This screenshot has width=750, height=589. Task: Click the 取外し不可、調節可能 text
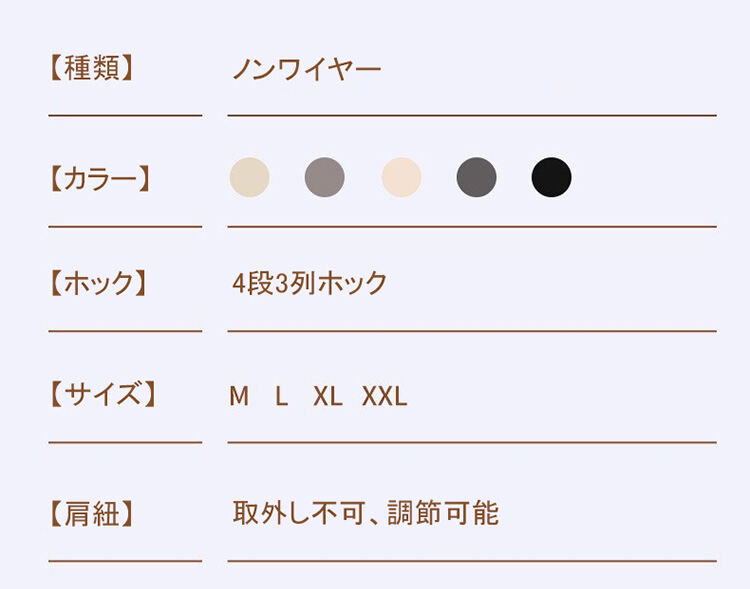(x=366, y=513)
